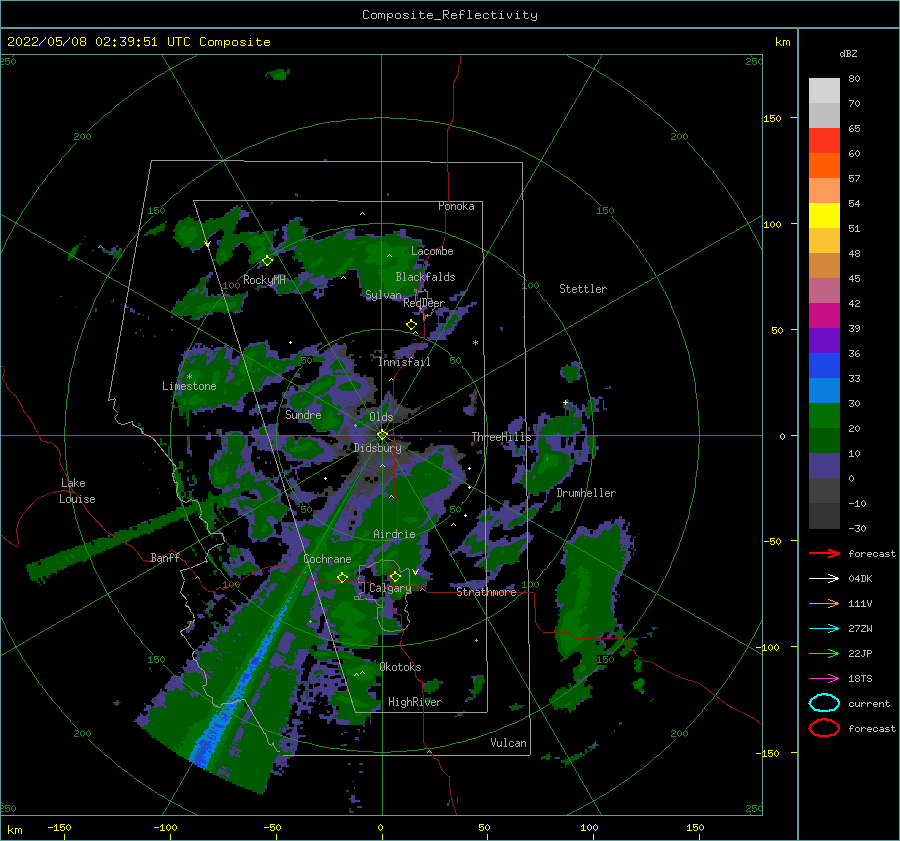Click the red forecast arrow in legend
900x841 pixels.
824,553
